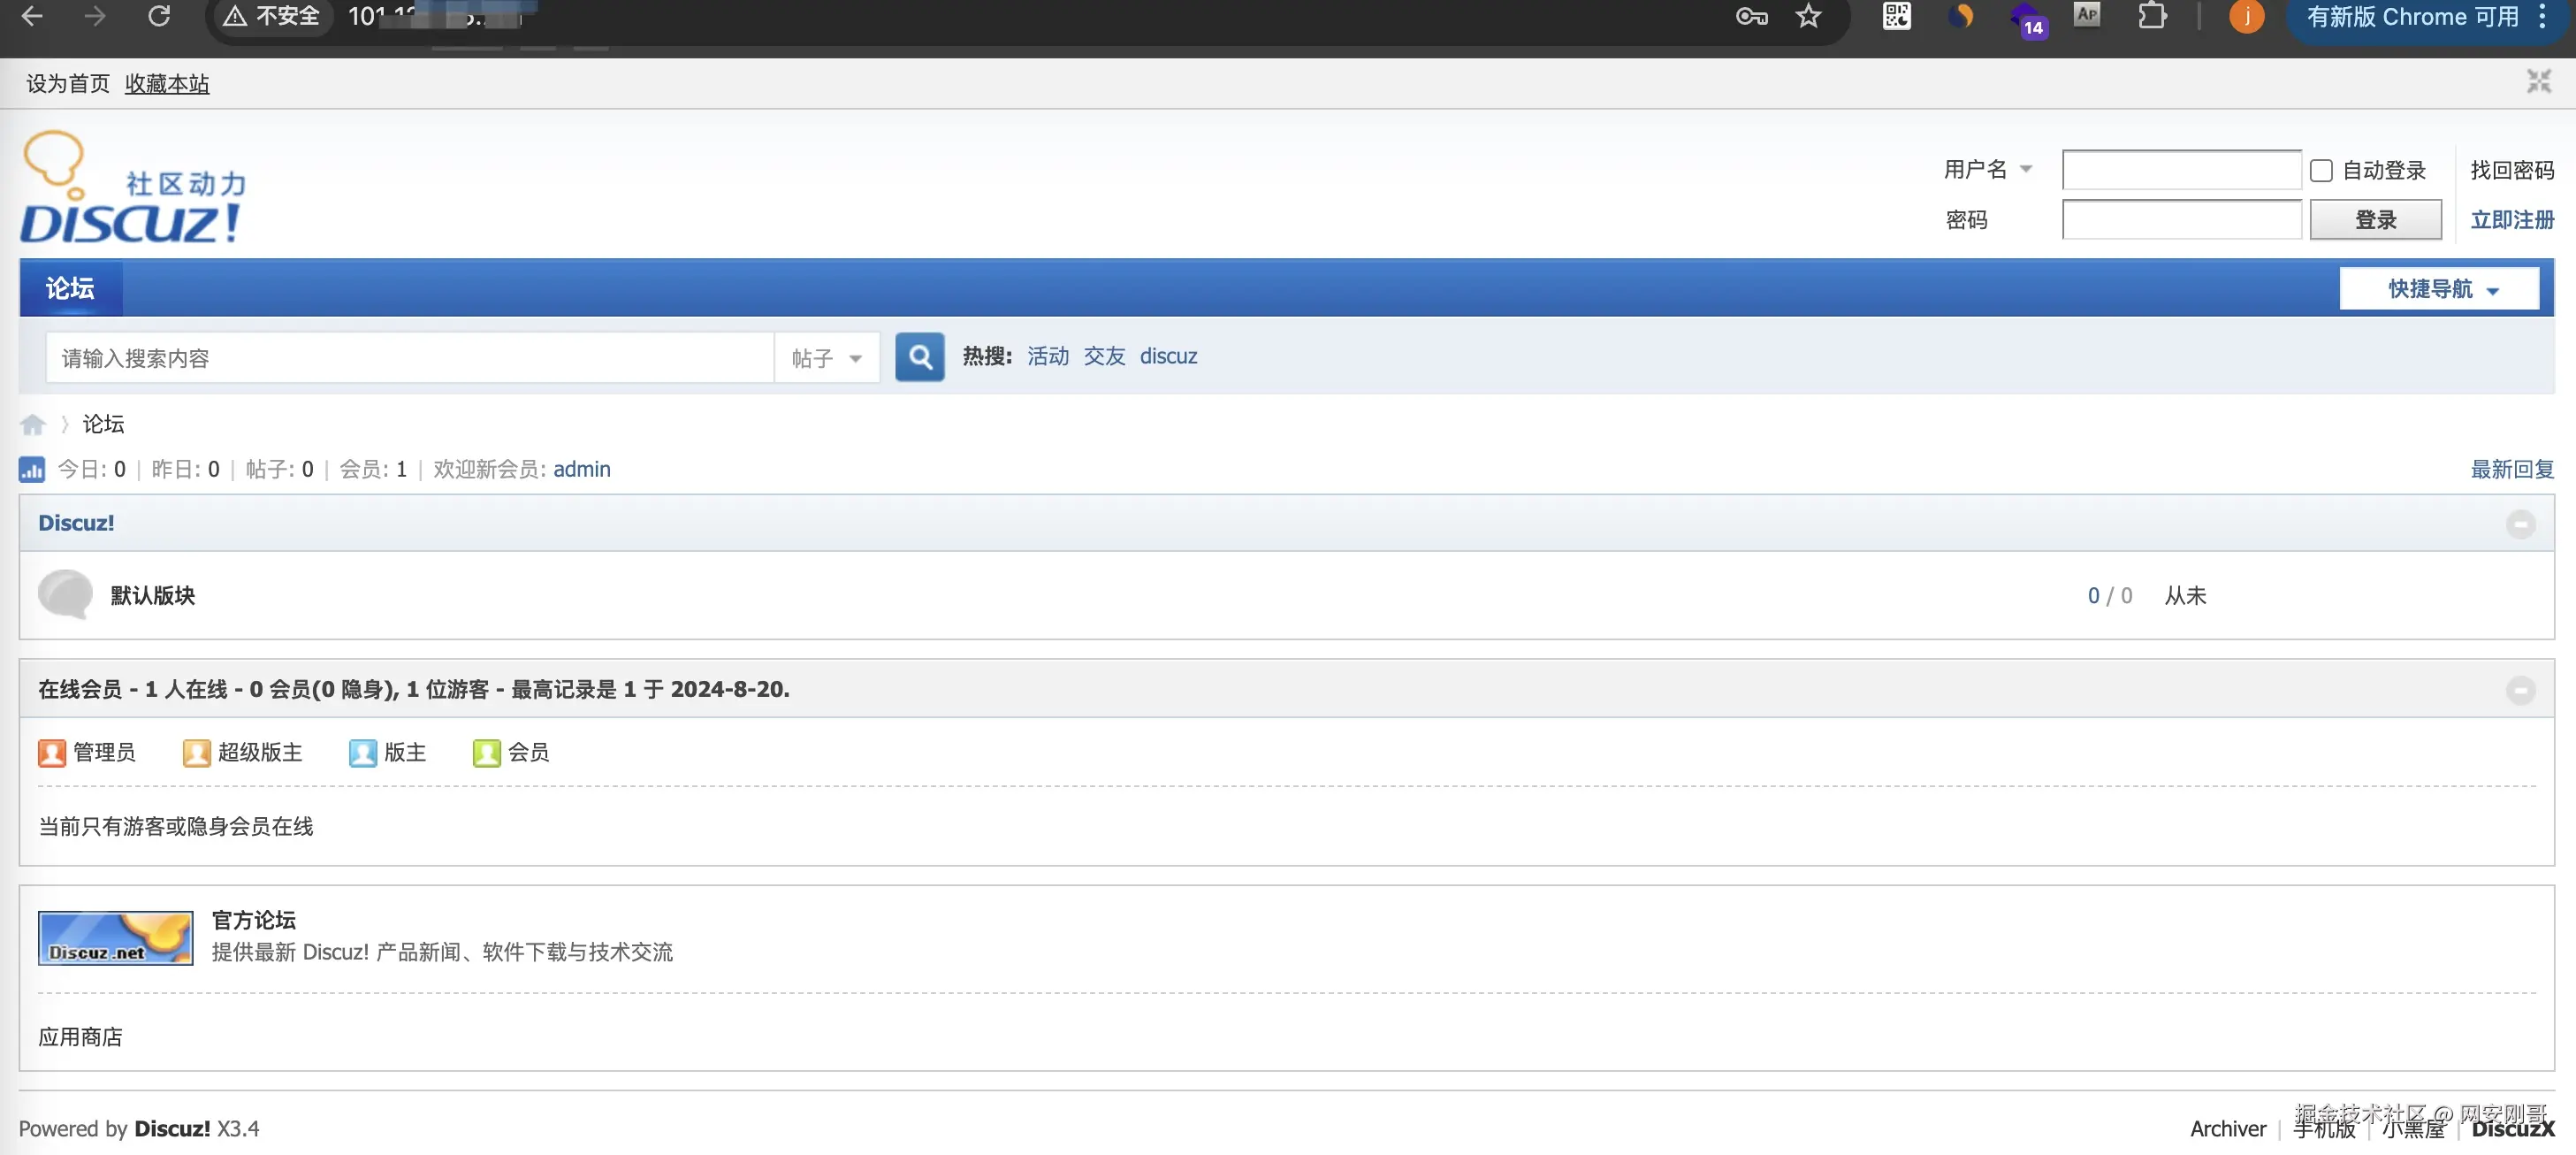The height and width of the screenshot is (1155, 2576).
Task: Collapse the 在线会员 online members section
Action: (2520, 690)
